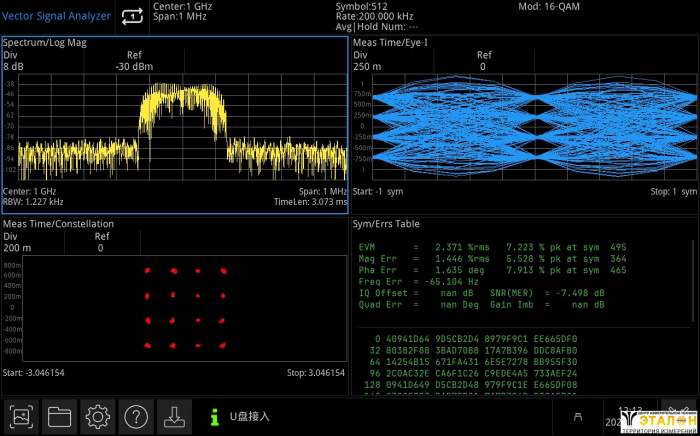Change the Mod: 16-QAM modulation setting

[549, 6]
